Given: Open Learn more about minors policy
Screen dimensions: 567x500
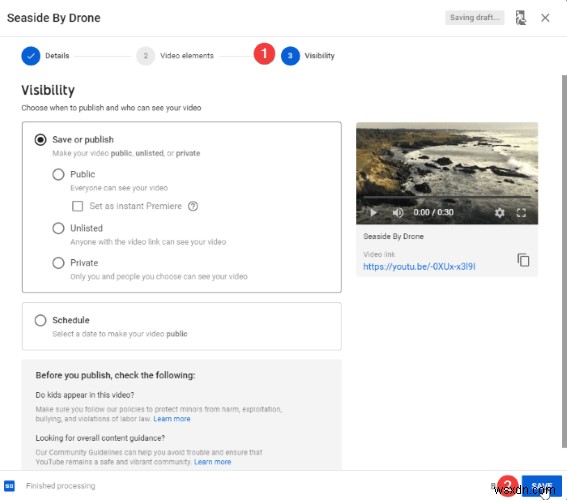Looking at the screenshot, I should point(172,419).
